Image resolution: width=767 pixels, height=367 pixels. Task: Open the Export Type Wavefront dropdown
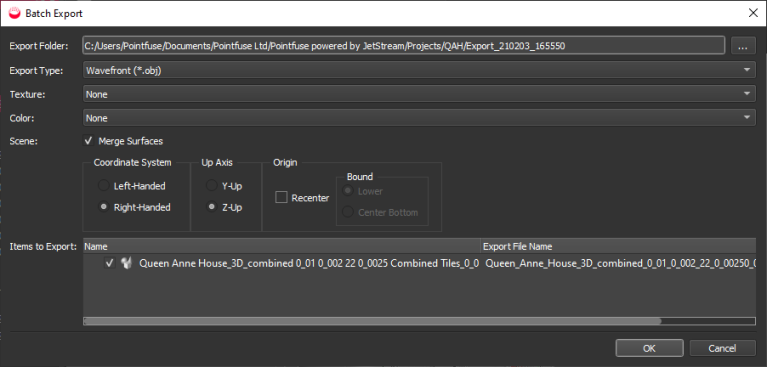(x=419, y=70)
